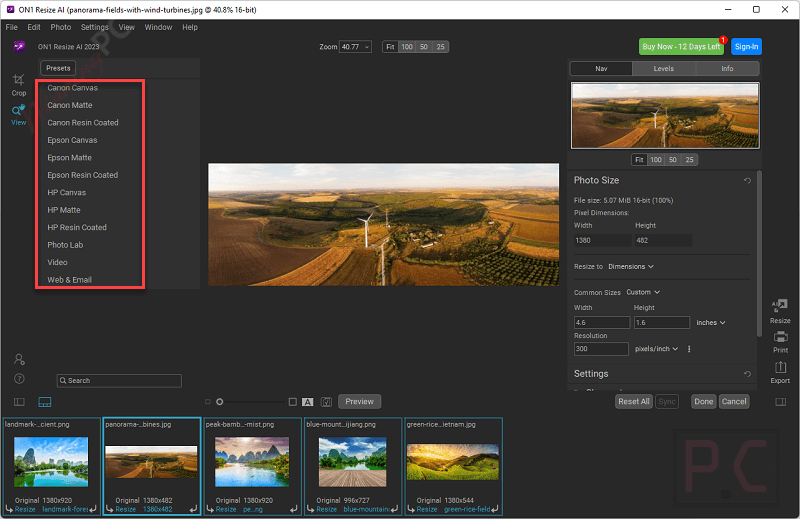Adjust the thumbnail size slider

click(220, 401)
